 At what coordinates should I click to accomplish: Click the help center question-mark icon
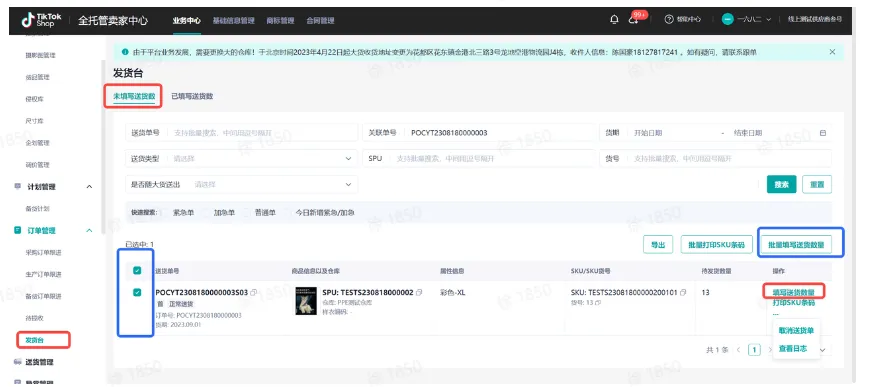tap(669, 19)
